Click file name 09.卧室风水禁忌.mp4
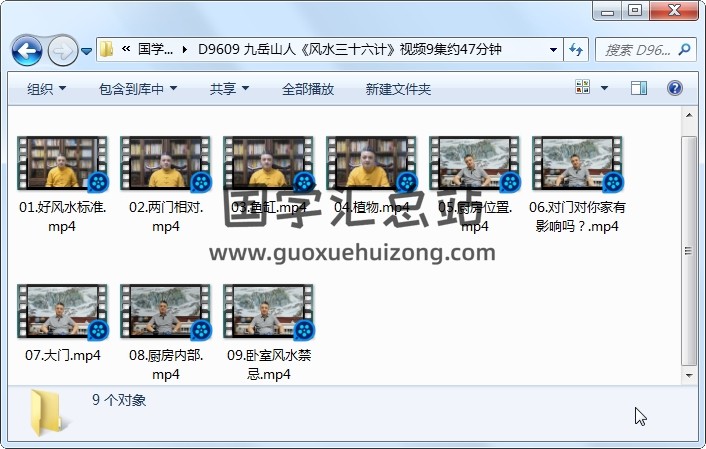The width and height of the screenshot is (706, 449). pos(269,364)
